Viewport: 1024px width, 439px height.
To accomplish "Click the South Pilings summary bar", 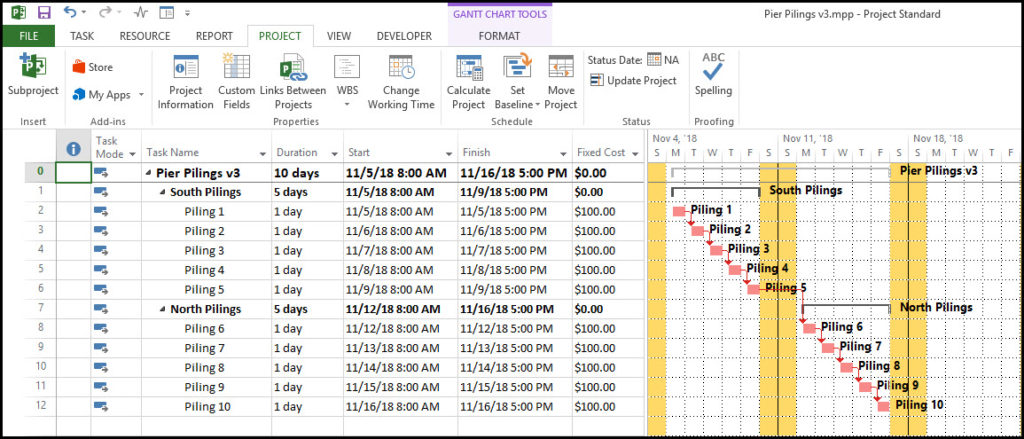I will pyautogui.click(x=716, y=192).
